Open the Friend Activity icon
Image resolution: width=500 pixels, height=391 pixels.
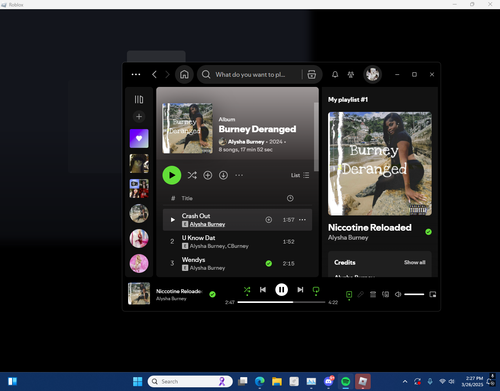tap(351, 74)
